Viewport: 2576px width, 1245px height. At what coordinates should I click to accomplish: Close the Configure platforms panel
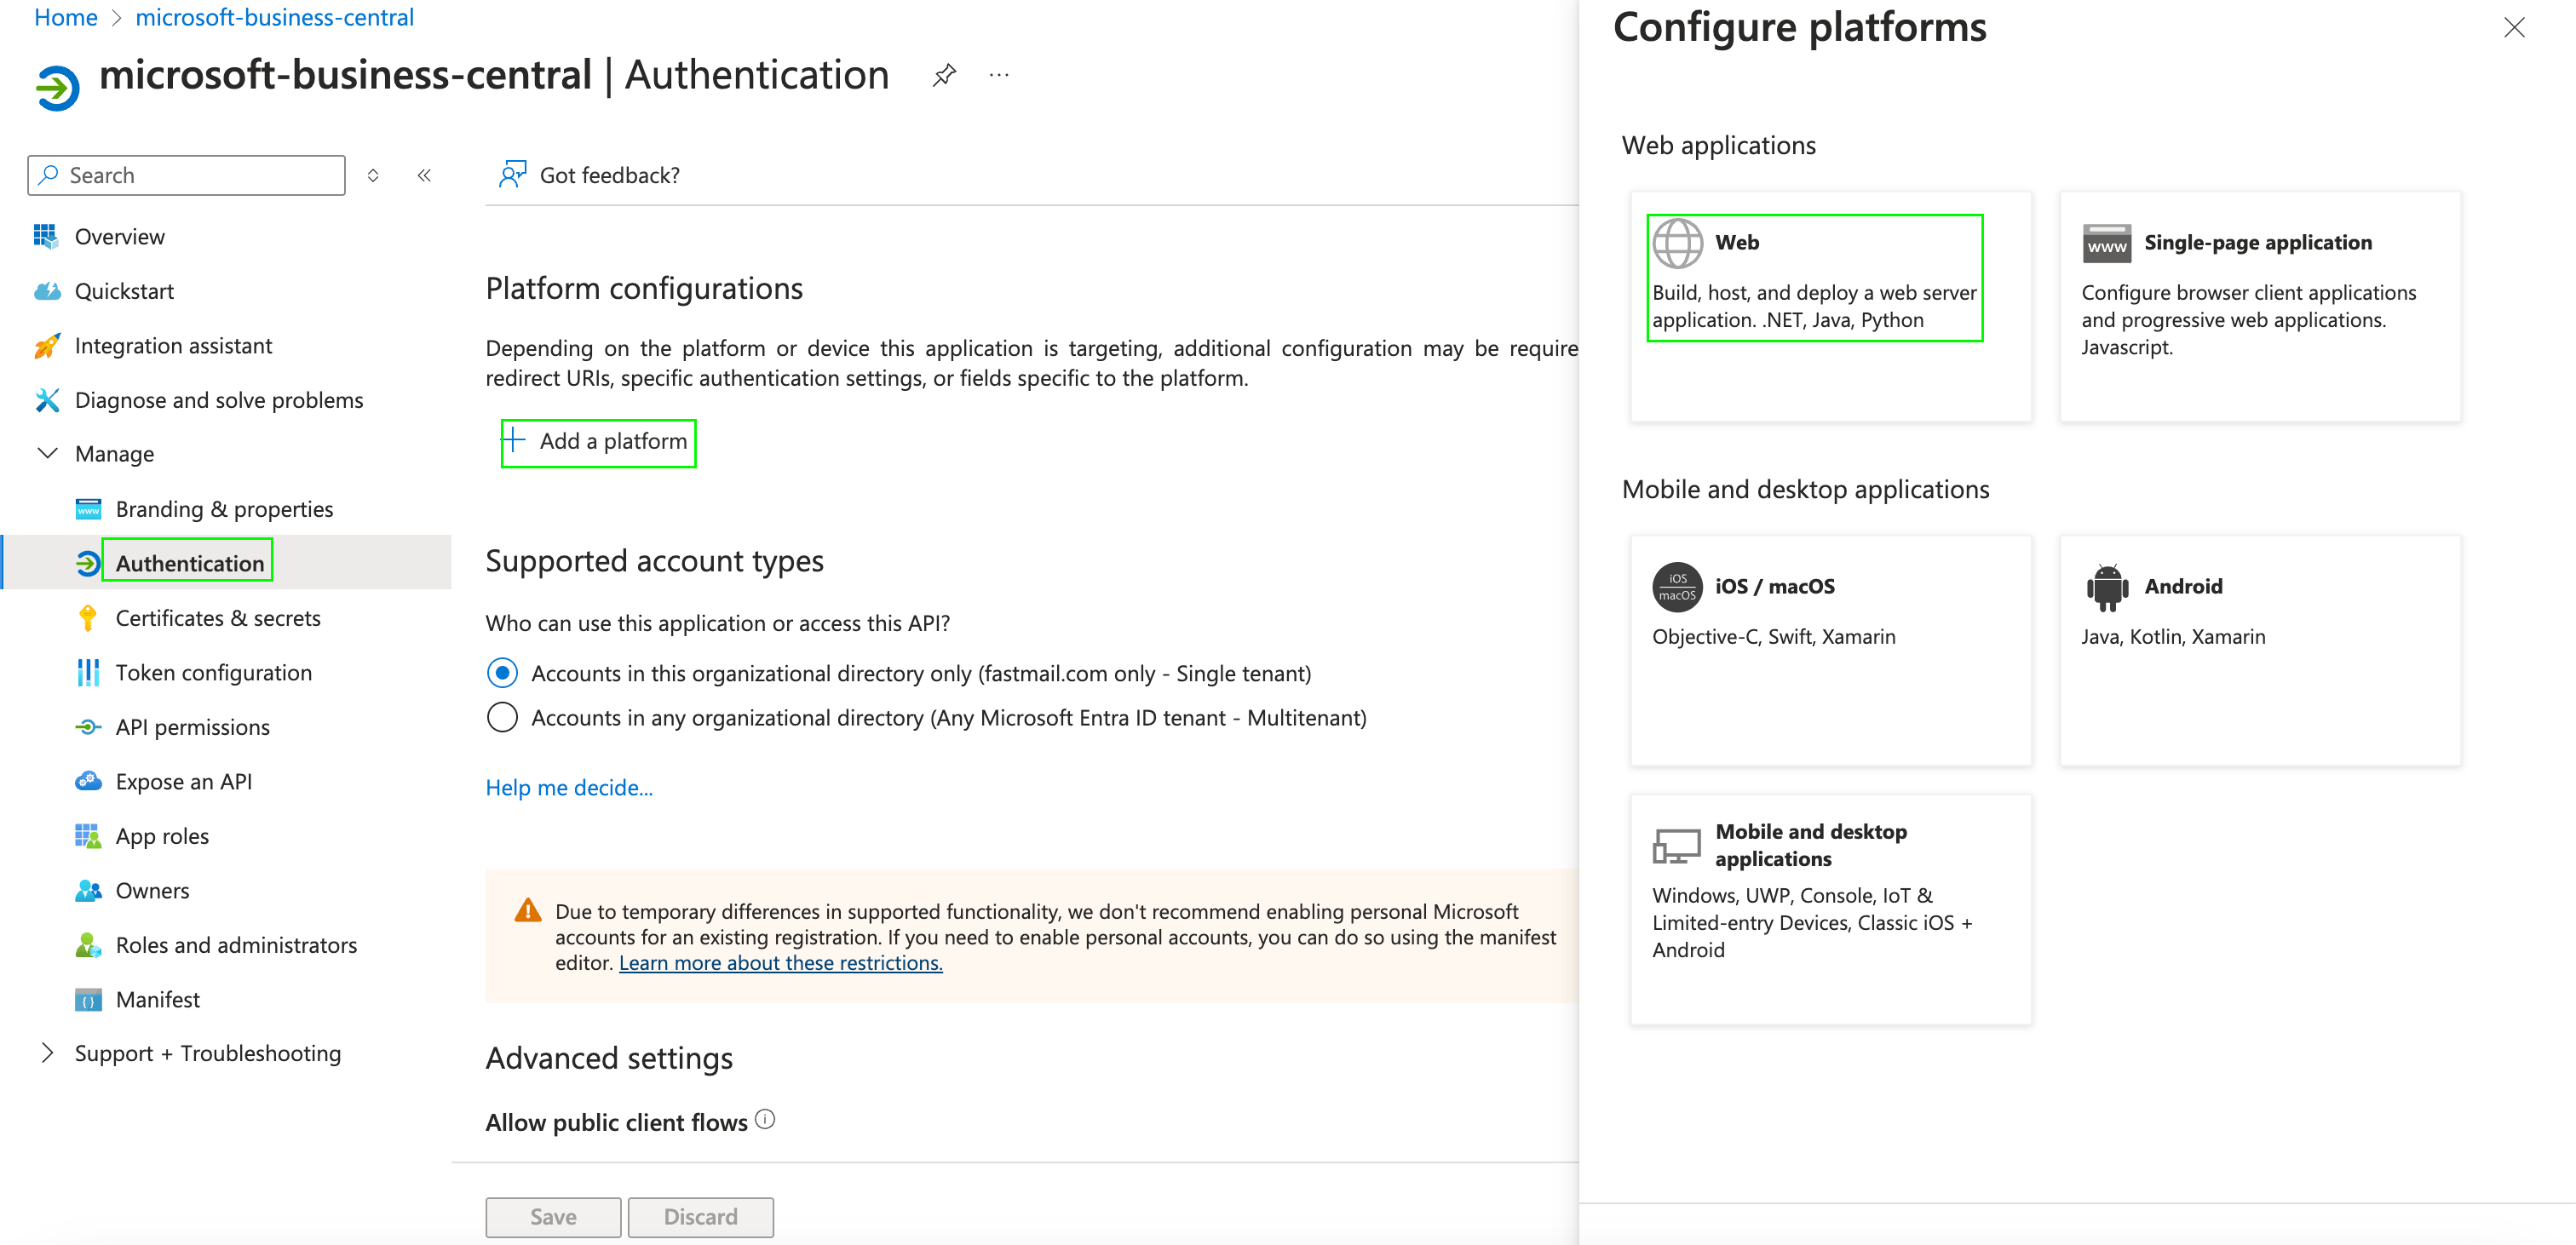[2513, 27]
